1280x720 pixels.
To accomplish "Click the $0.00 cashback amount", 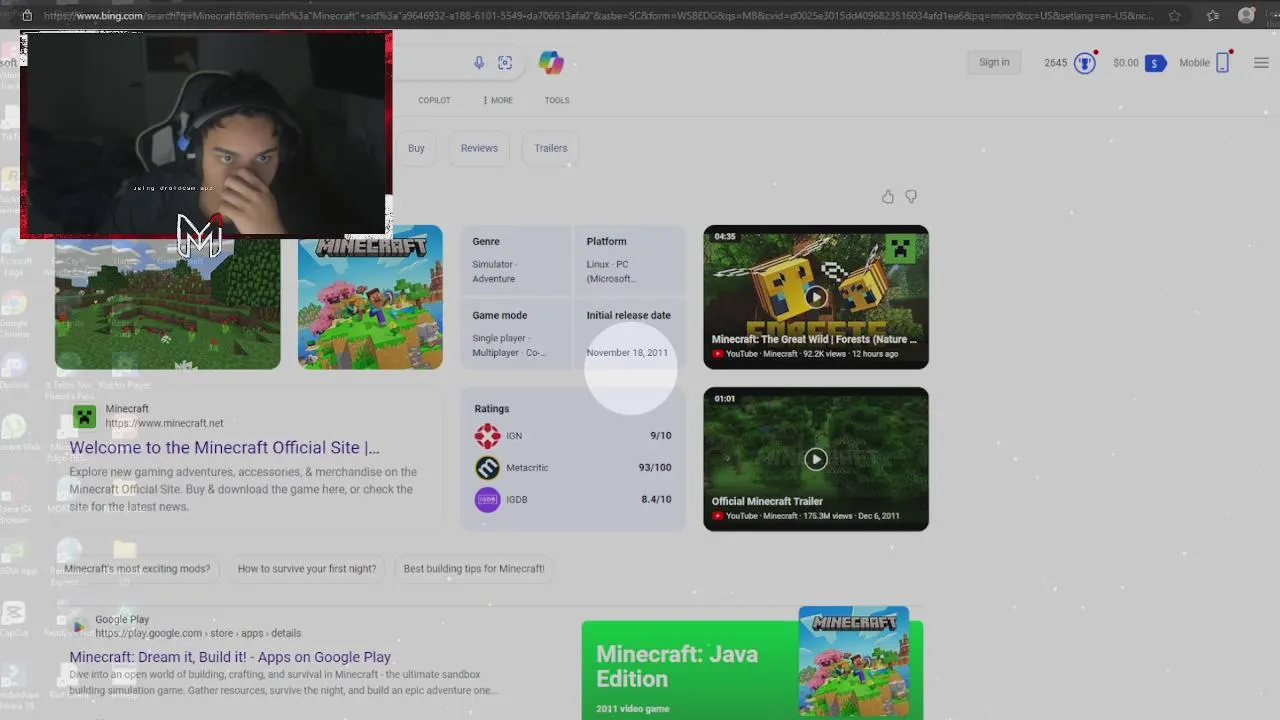I will (1126, 63).
